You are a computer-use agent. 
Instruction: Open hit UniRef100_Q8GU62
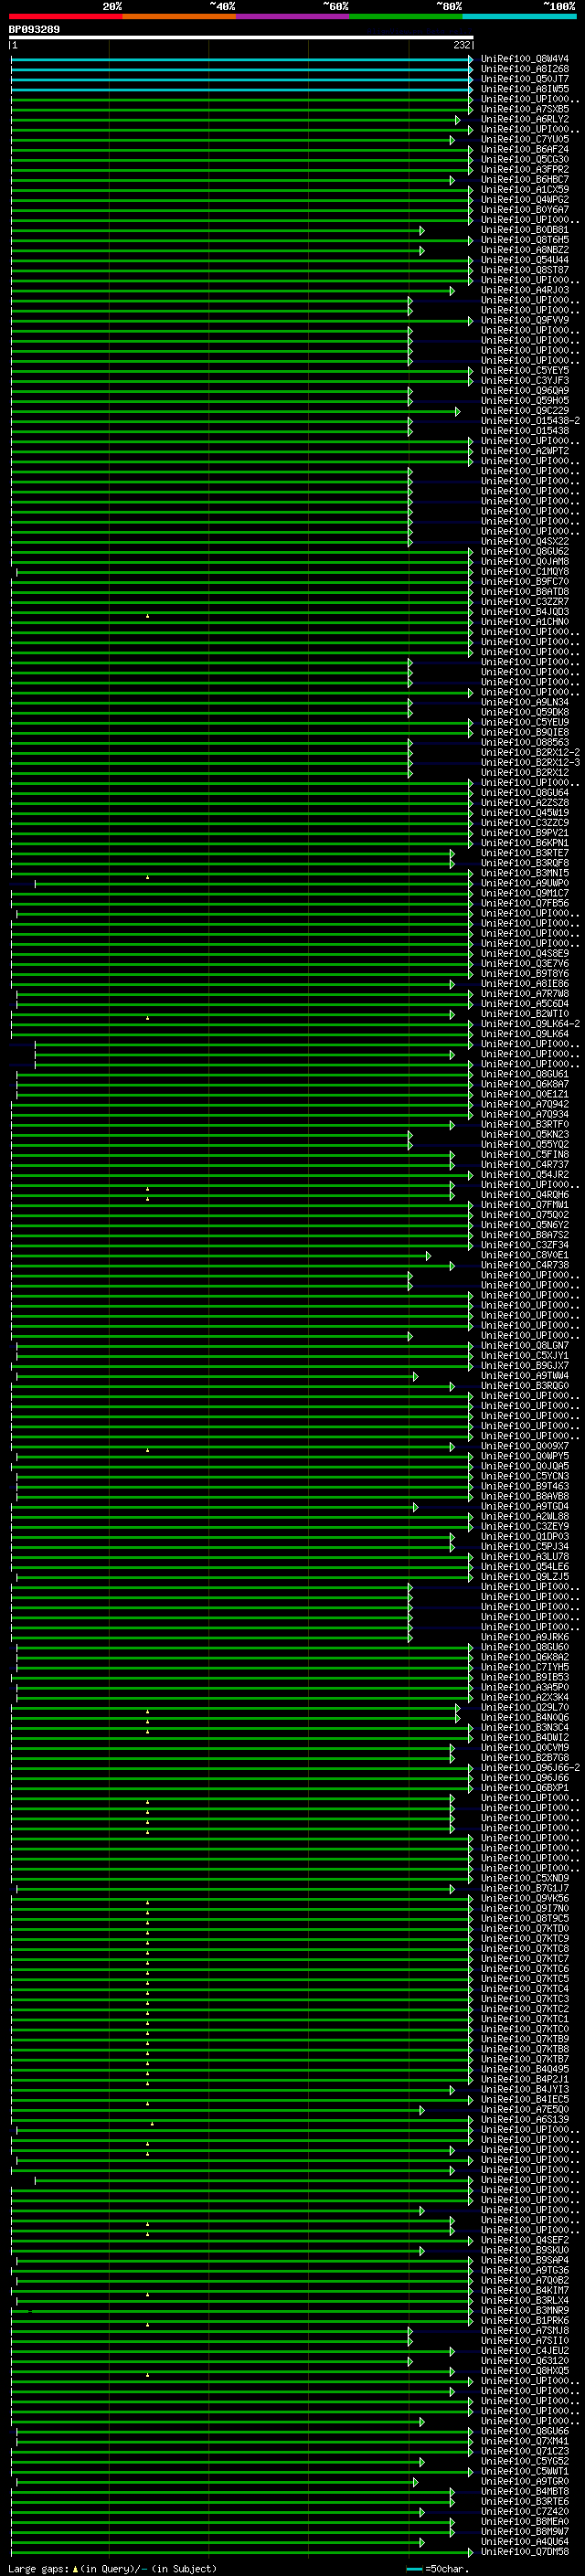[525, 551]
